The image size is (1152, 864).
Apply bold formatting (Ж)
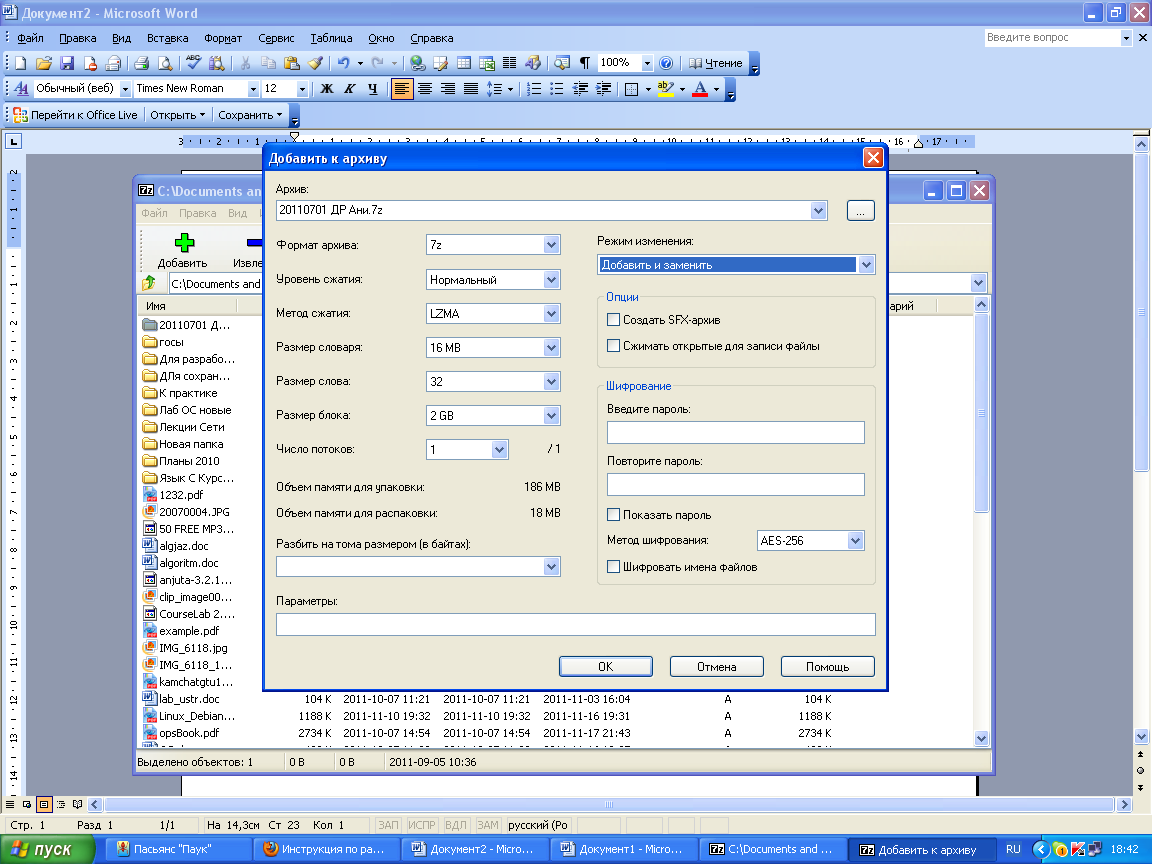[327, 89]
